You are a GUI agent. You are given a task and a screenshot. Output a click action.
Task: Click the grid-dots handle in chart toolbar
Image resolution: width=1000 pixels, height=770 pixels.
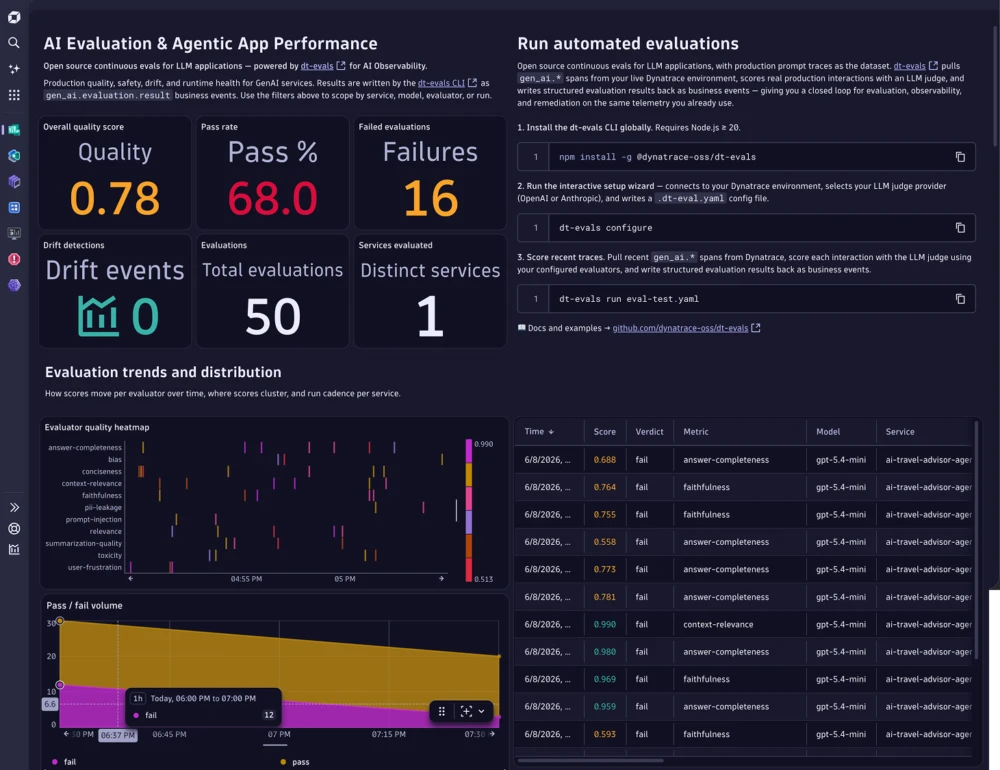coord(442,711)
